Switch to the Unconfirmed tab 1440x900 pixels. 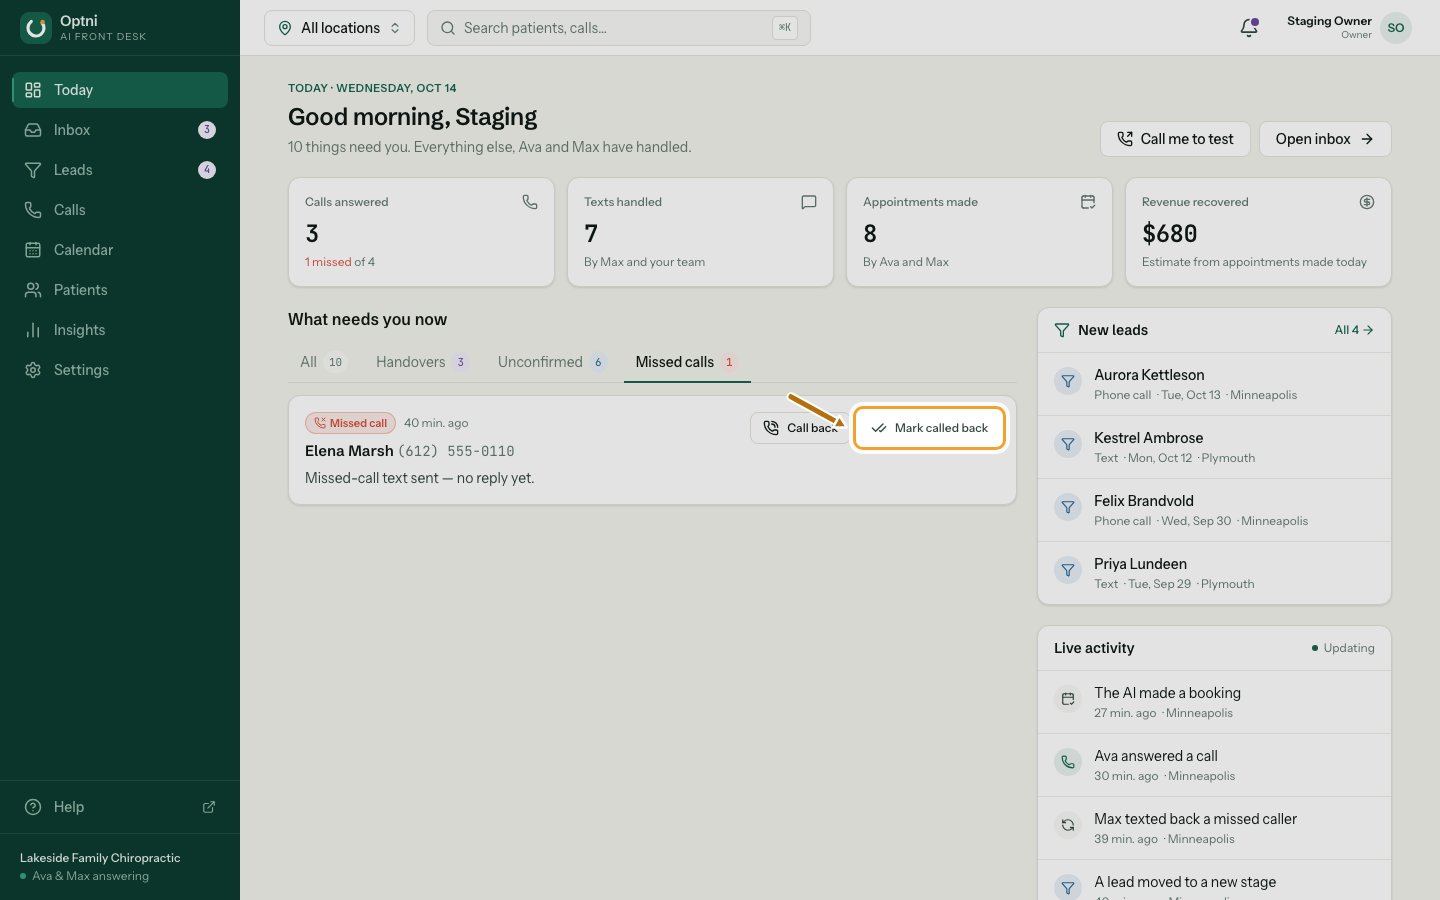pyautogui.click(x=551, y=362)
